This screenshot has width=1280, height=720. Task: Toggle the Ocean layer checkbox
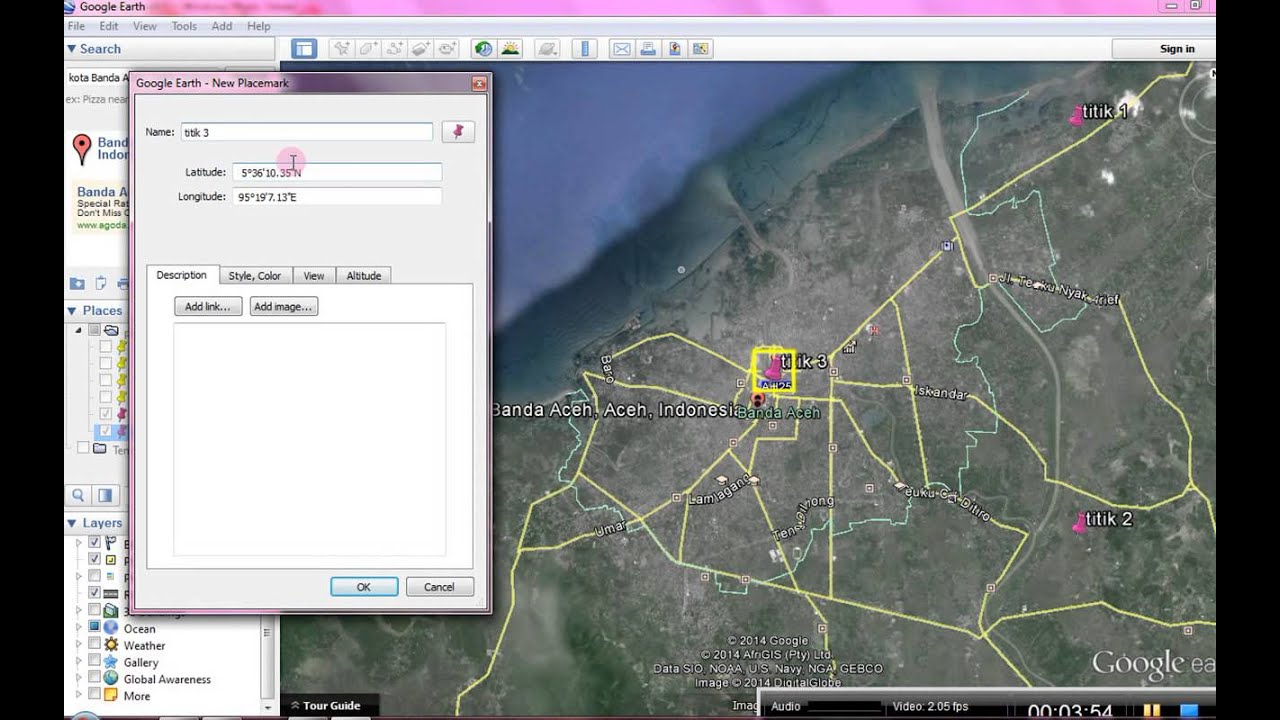click(x=94, y=628)
